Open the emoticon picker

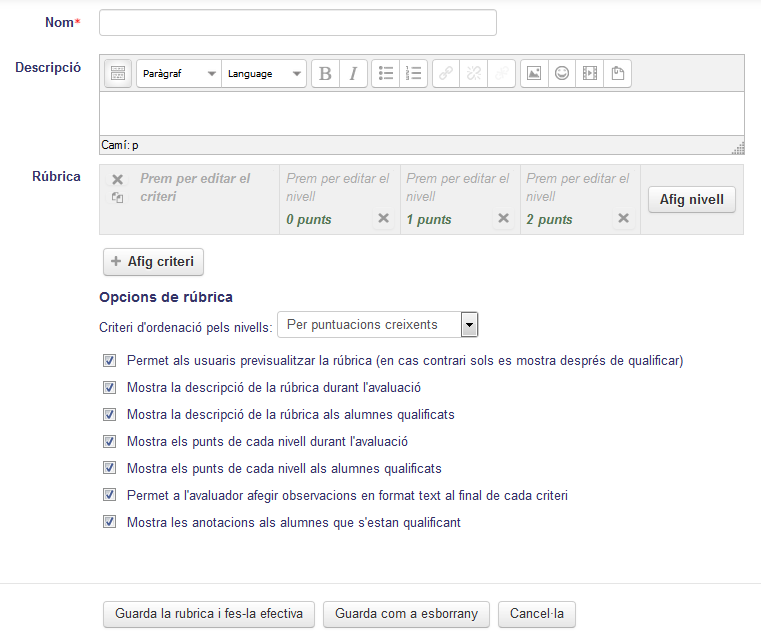point(562,74)
